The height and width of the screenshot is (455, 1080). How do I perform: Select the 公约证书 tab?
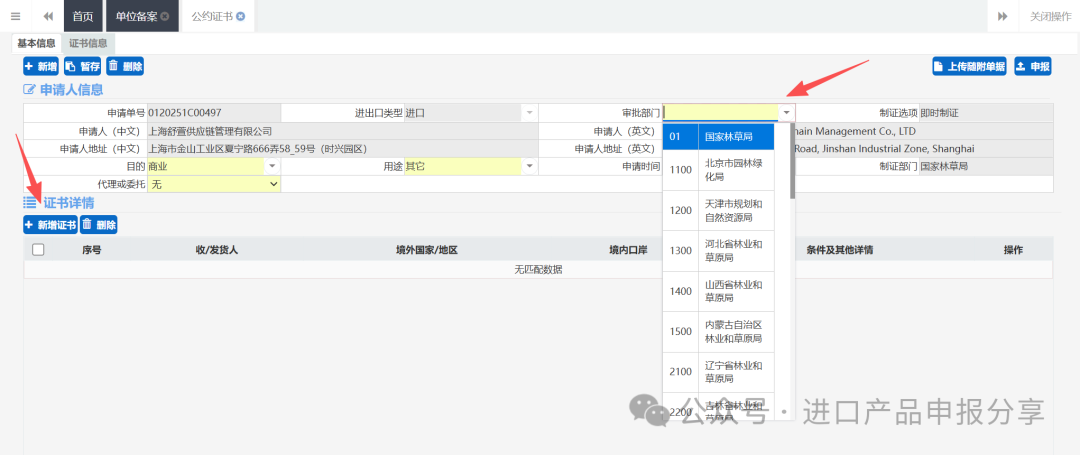click(x=218, y=16)
